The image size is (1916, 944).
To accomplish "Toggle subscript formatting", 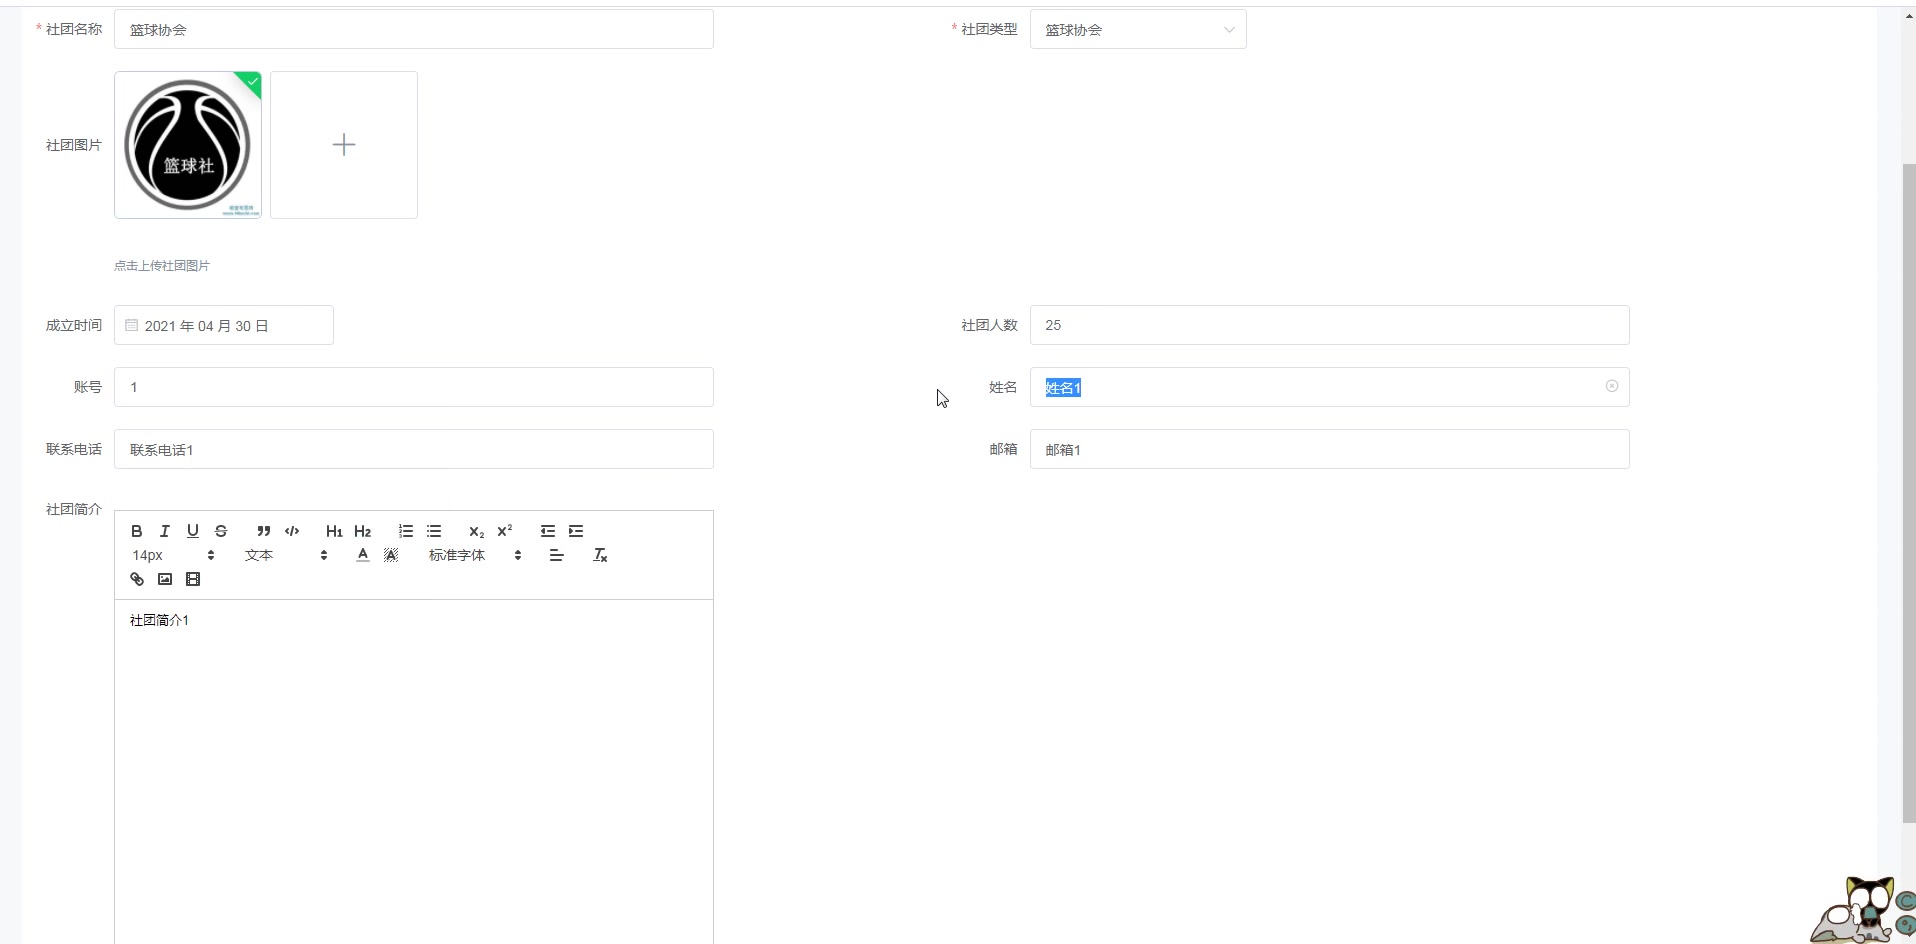I will pyautogui.click(x=476, y=532).
